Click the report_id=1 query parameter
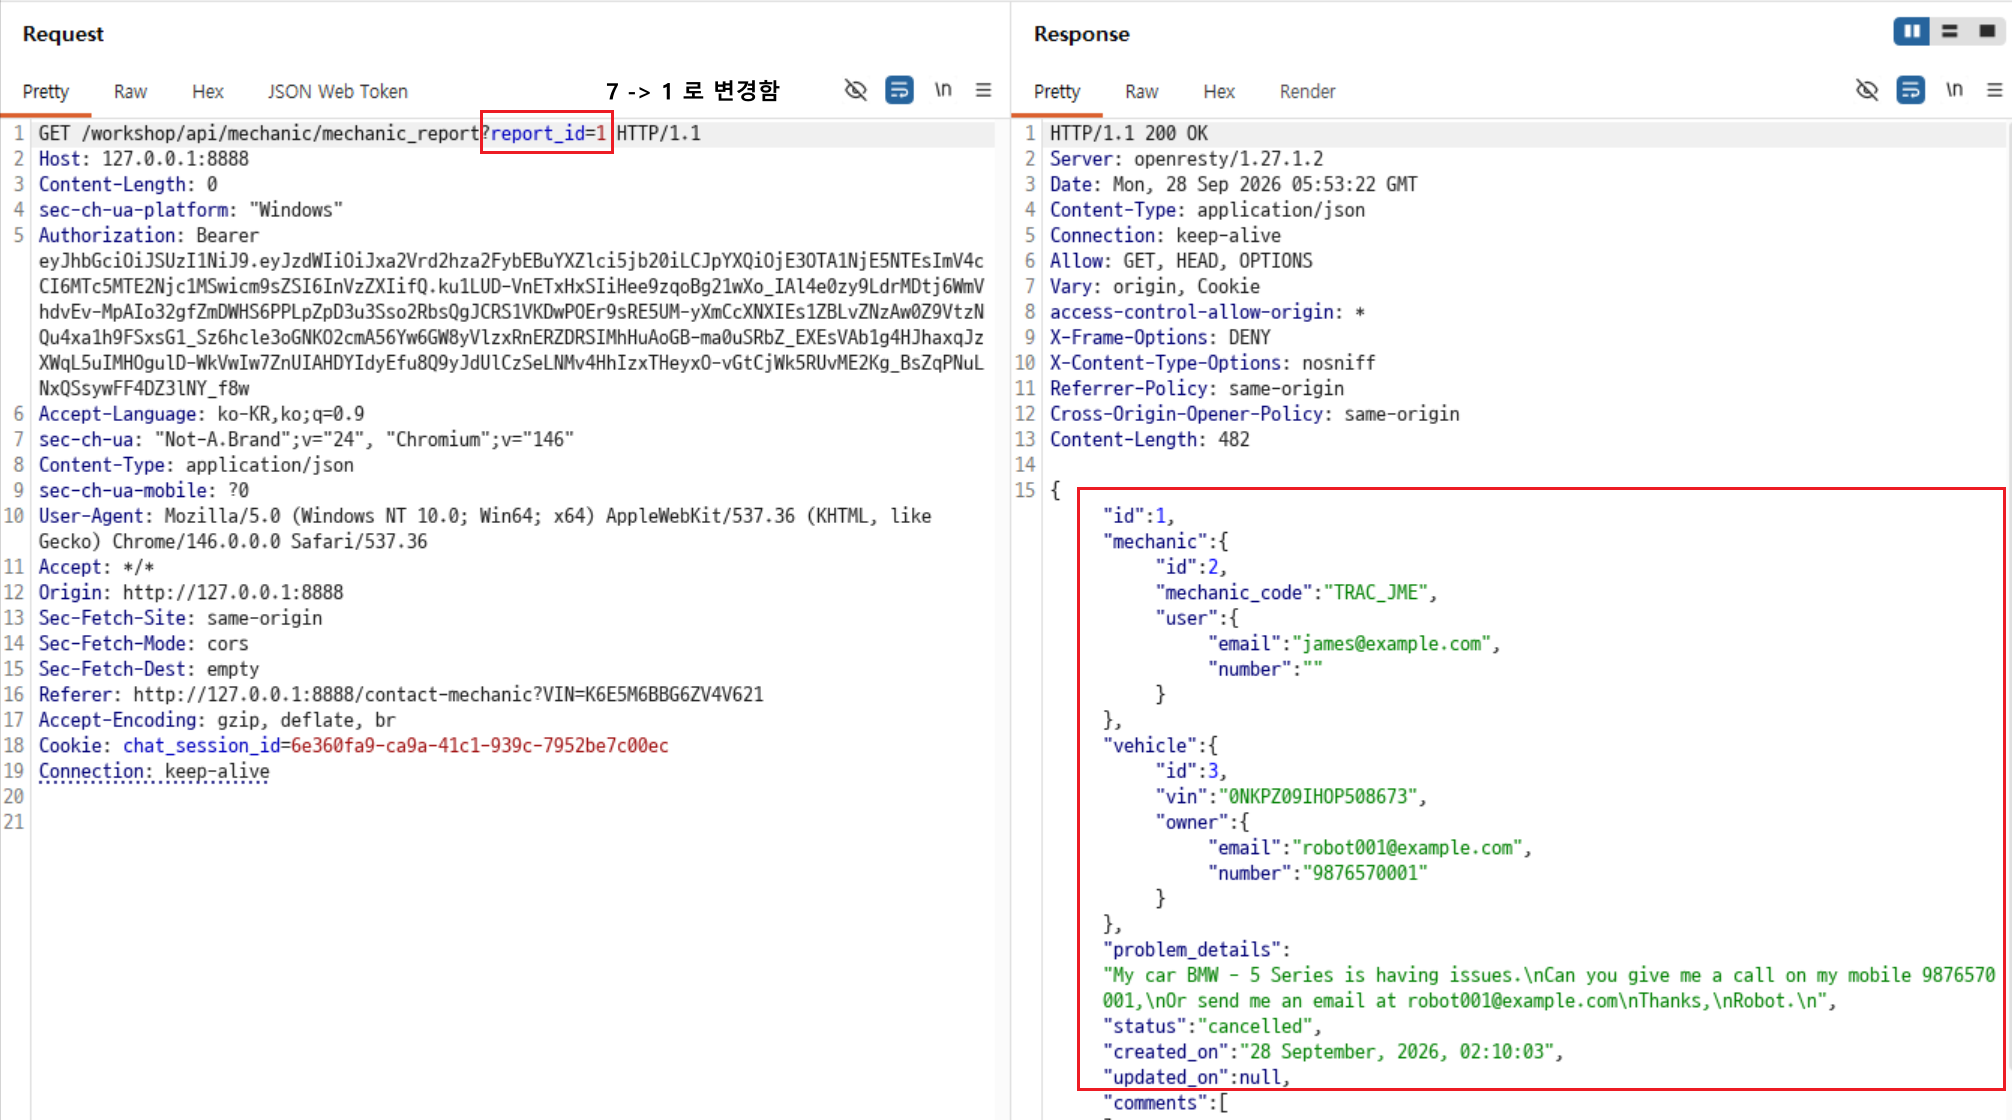 [548, 133]
